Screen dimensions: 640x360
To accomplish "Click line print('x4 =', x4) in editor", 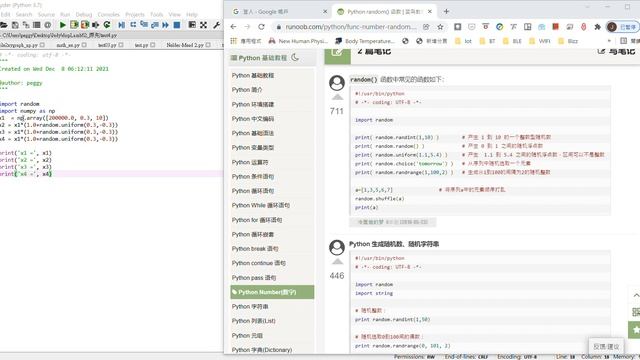I will pyautogui.click(x=26, y=174).
